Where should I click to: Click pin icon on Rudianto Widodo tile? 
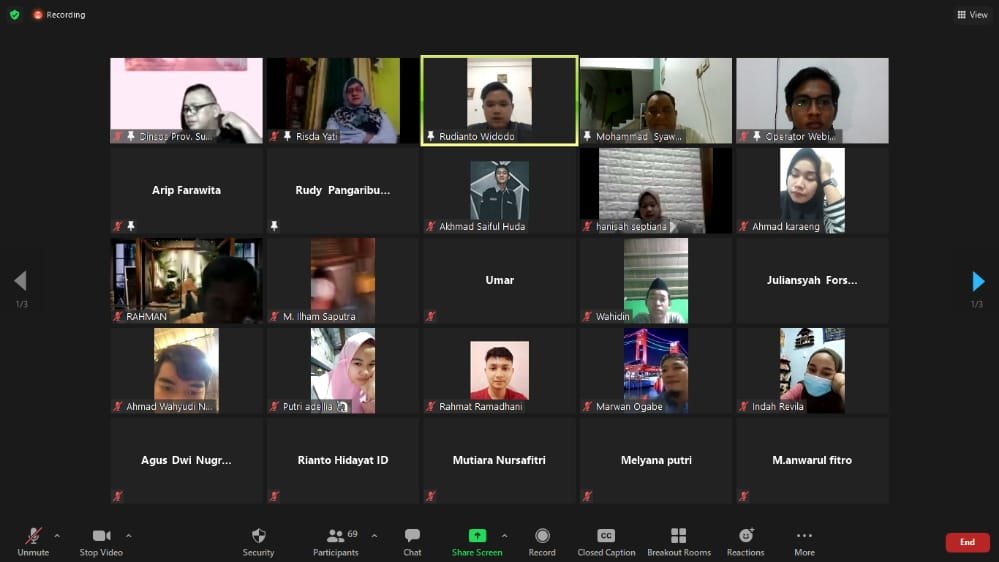431,136
